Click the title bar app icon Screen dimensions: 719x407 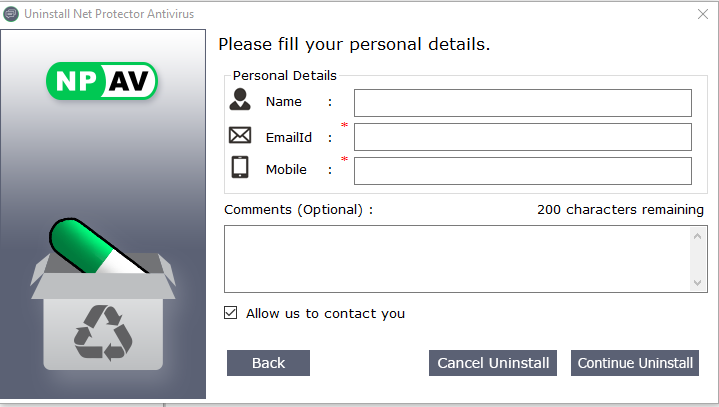click(x=11, y=14)
